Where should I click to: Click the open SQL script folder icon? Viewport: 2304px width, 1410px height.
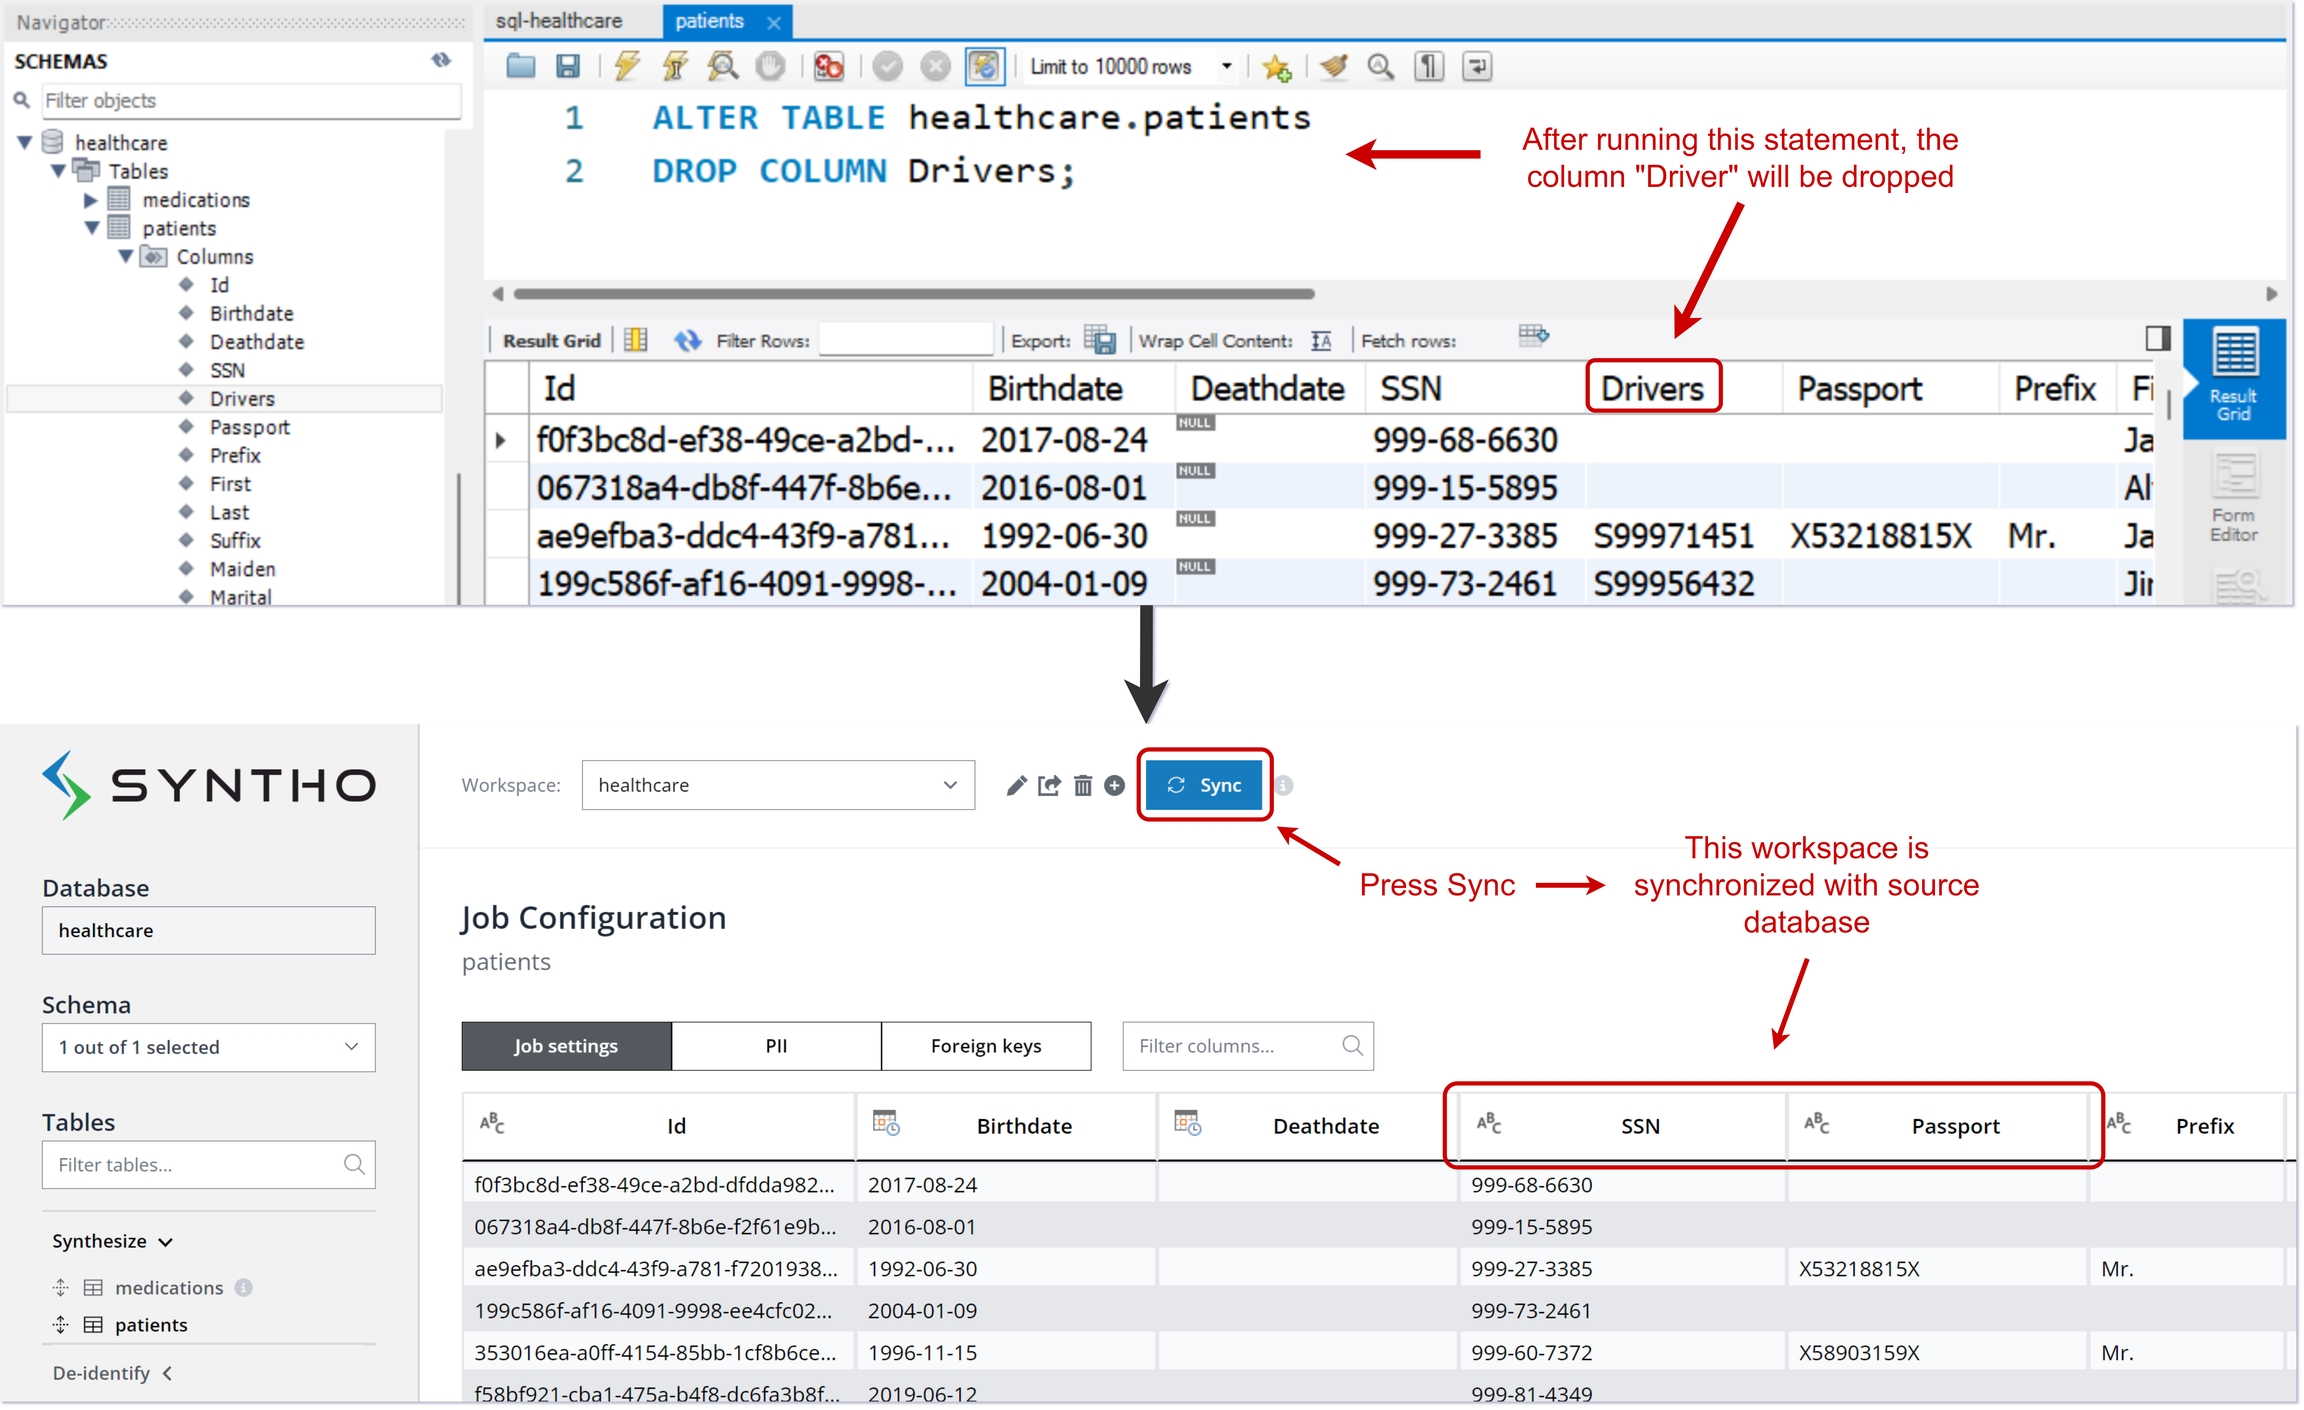[x=520, y=67]
